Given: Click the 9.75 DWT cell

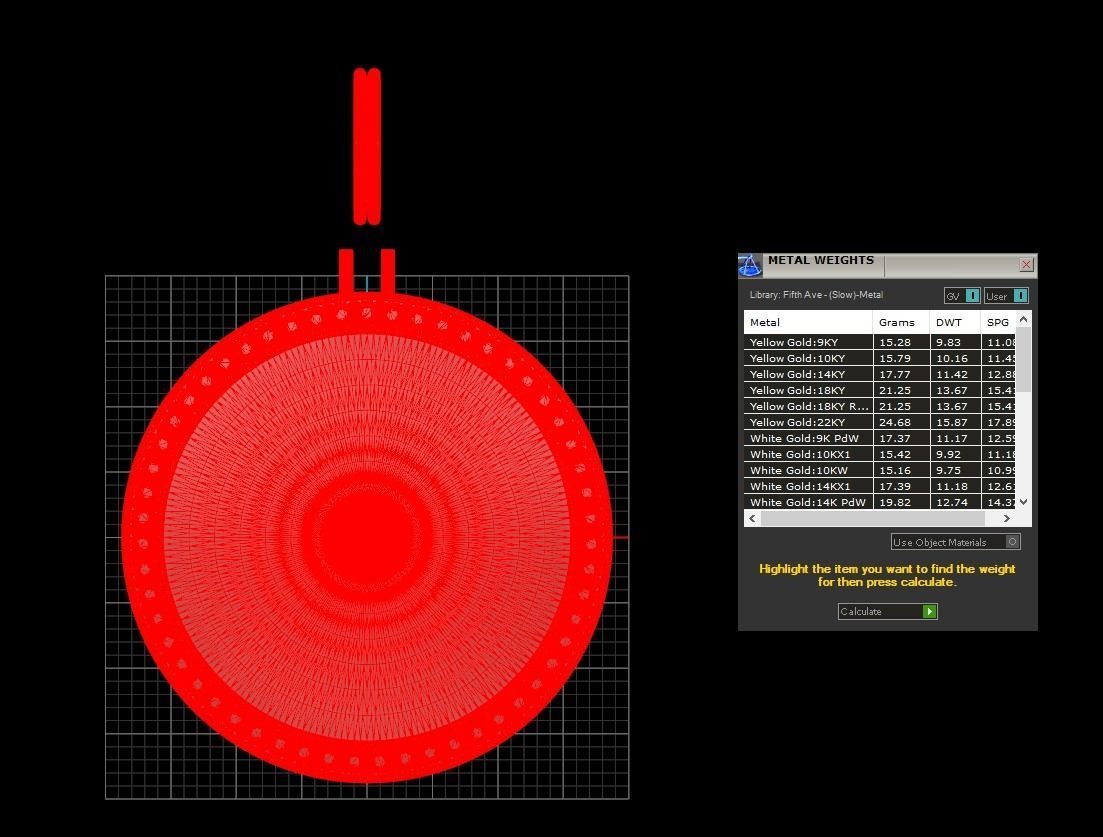Looking at the screenshot, I should point(955,470).
